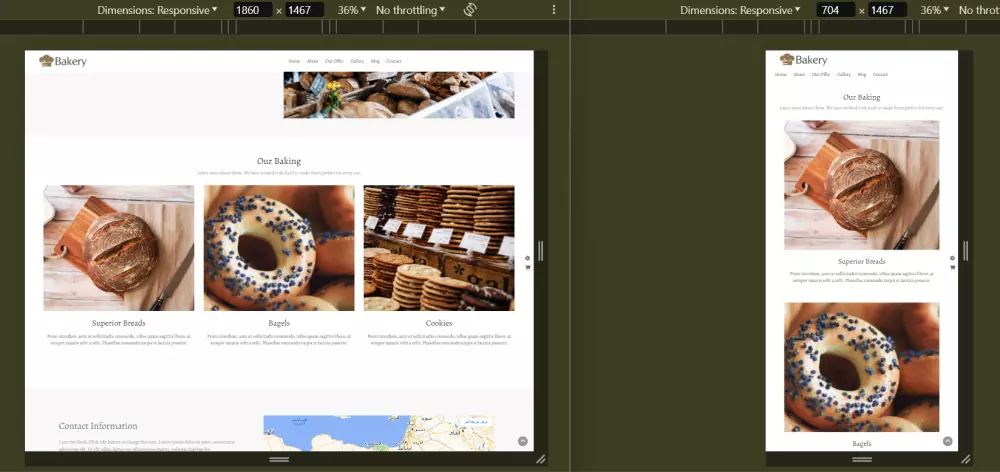The height and width of the screenshot is (472, 1000).
Task: Click the Bakery chef-hat logo in the wide preview
Action: 62,61
